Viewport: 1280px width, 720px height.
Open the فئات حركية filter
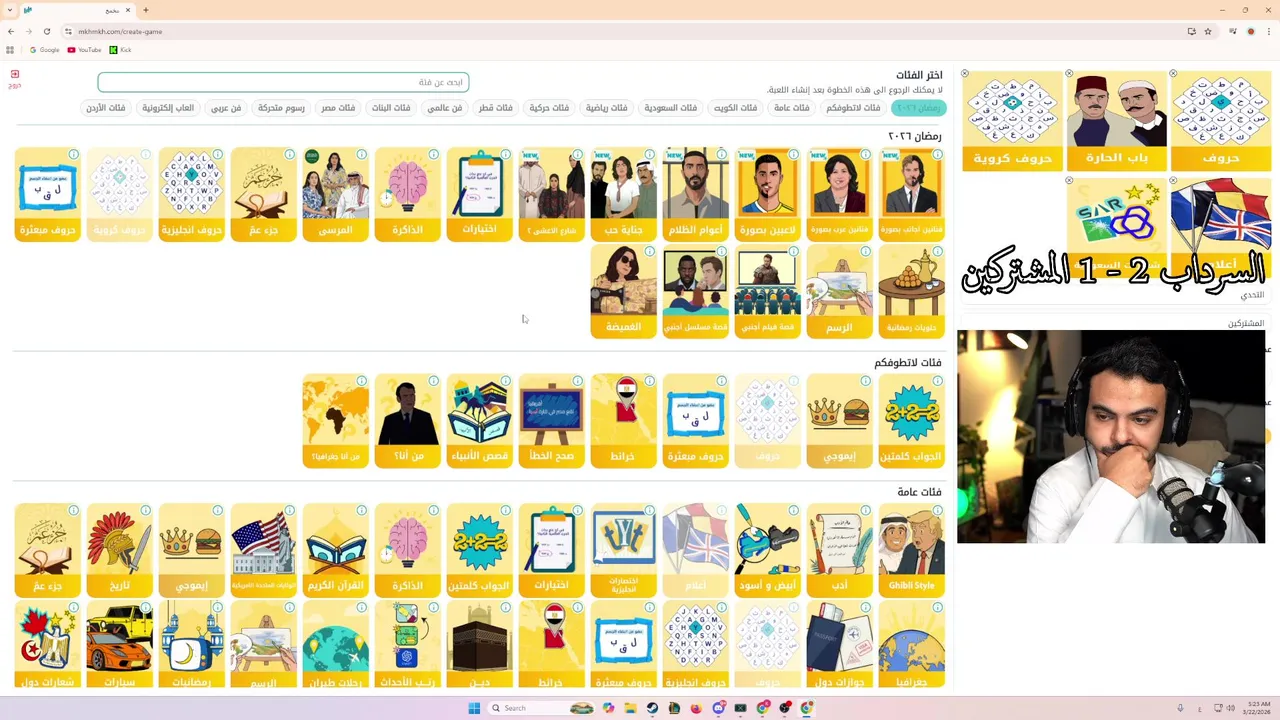(x=549, y=108)
